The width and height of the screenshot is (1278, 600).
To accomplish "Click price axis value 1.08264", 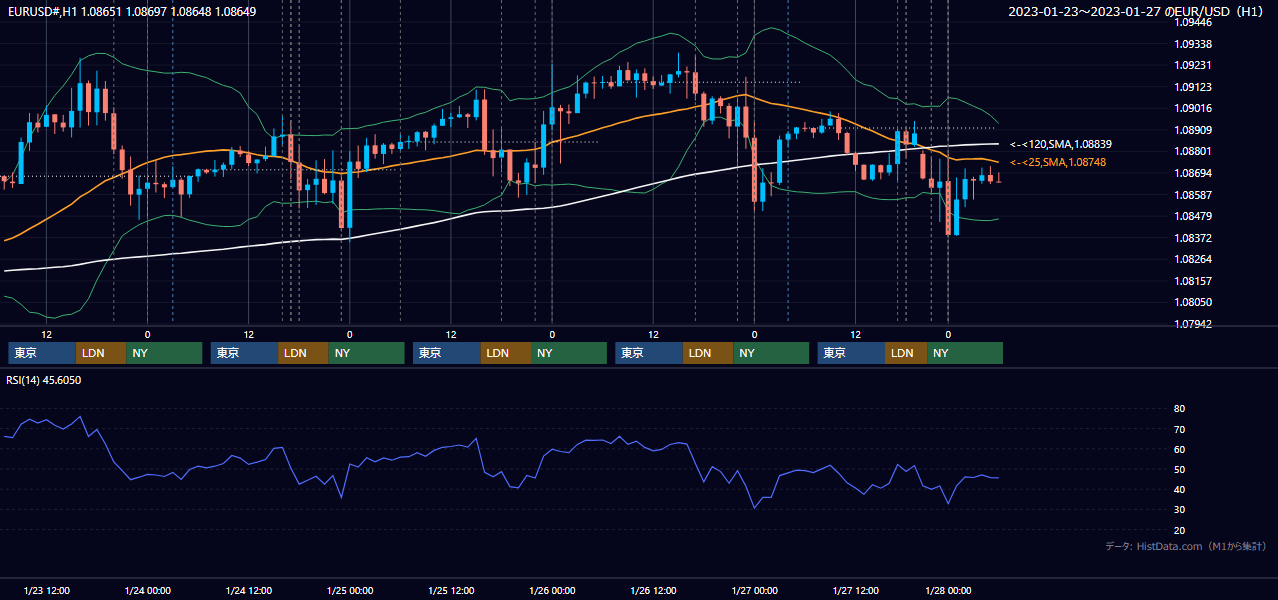I will 1192,259.
